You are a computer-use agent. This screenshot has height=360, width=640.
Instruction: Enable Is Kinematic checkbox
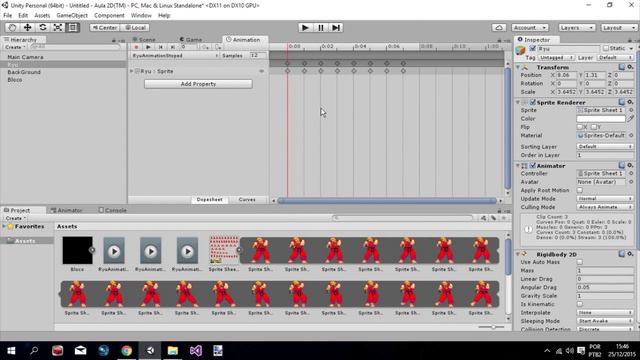580,304
